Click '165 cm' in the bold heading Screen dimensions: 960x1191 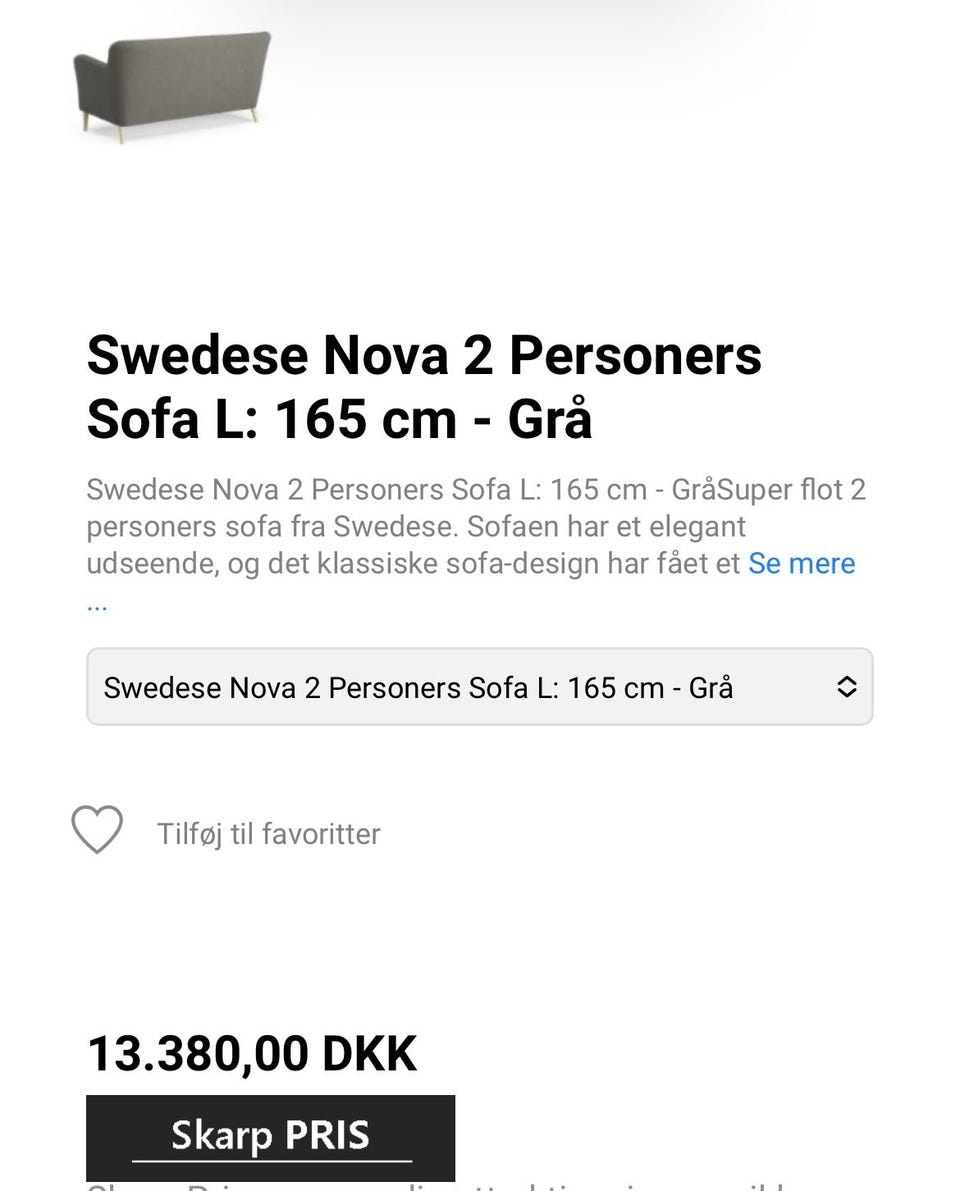(366, 420)
